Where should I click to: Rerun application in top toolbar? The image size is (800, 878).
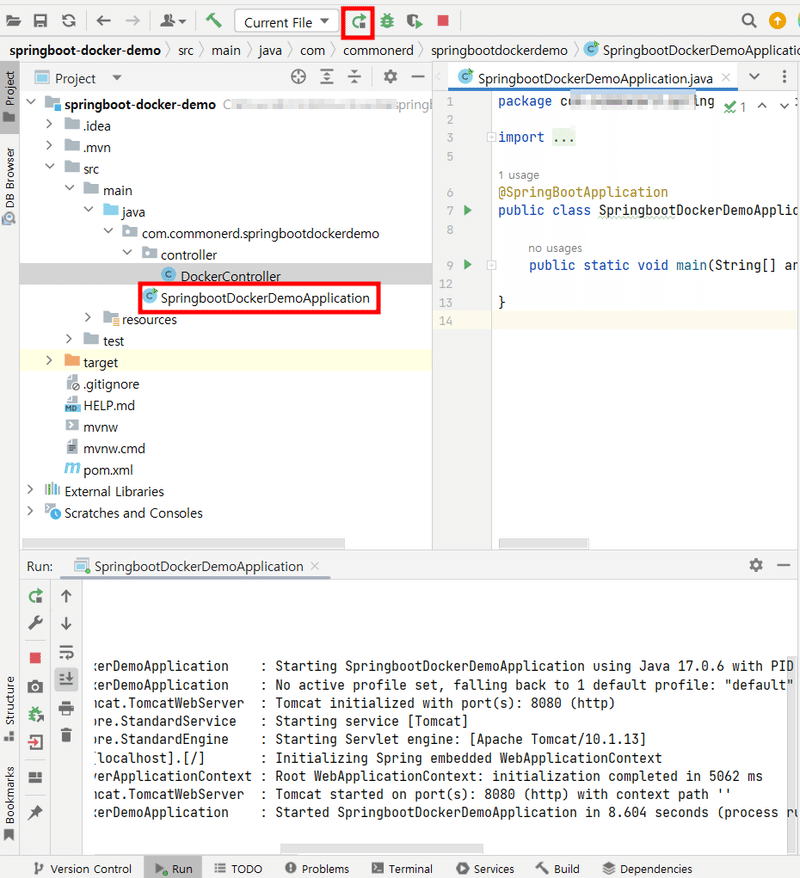click(x=358, y=22)
